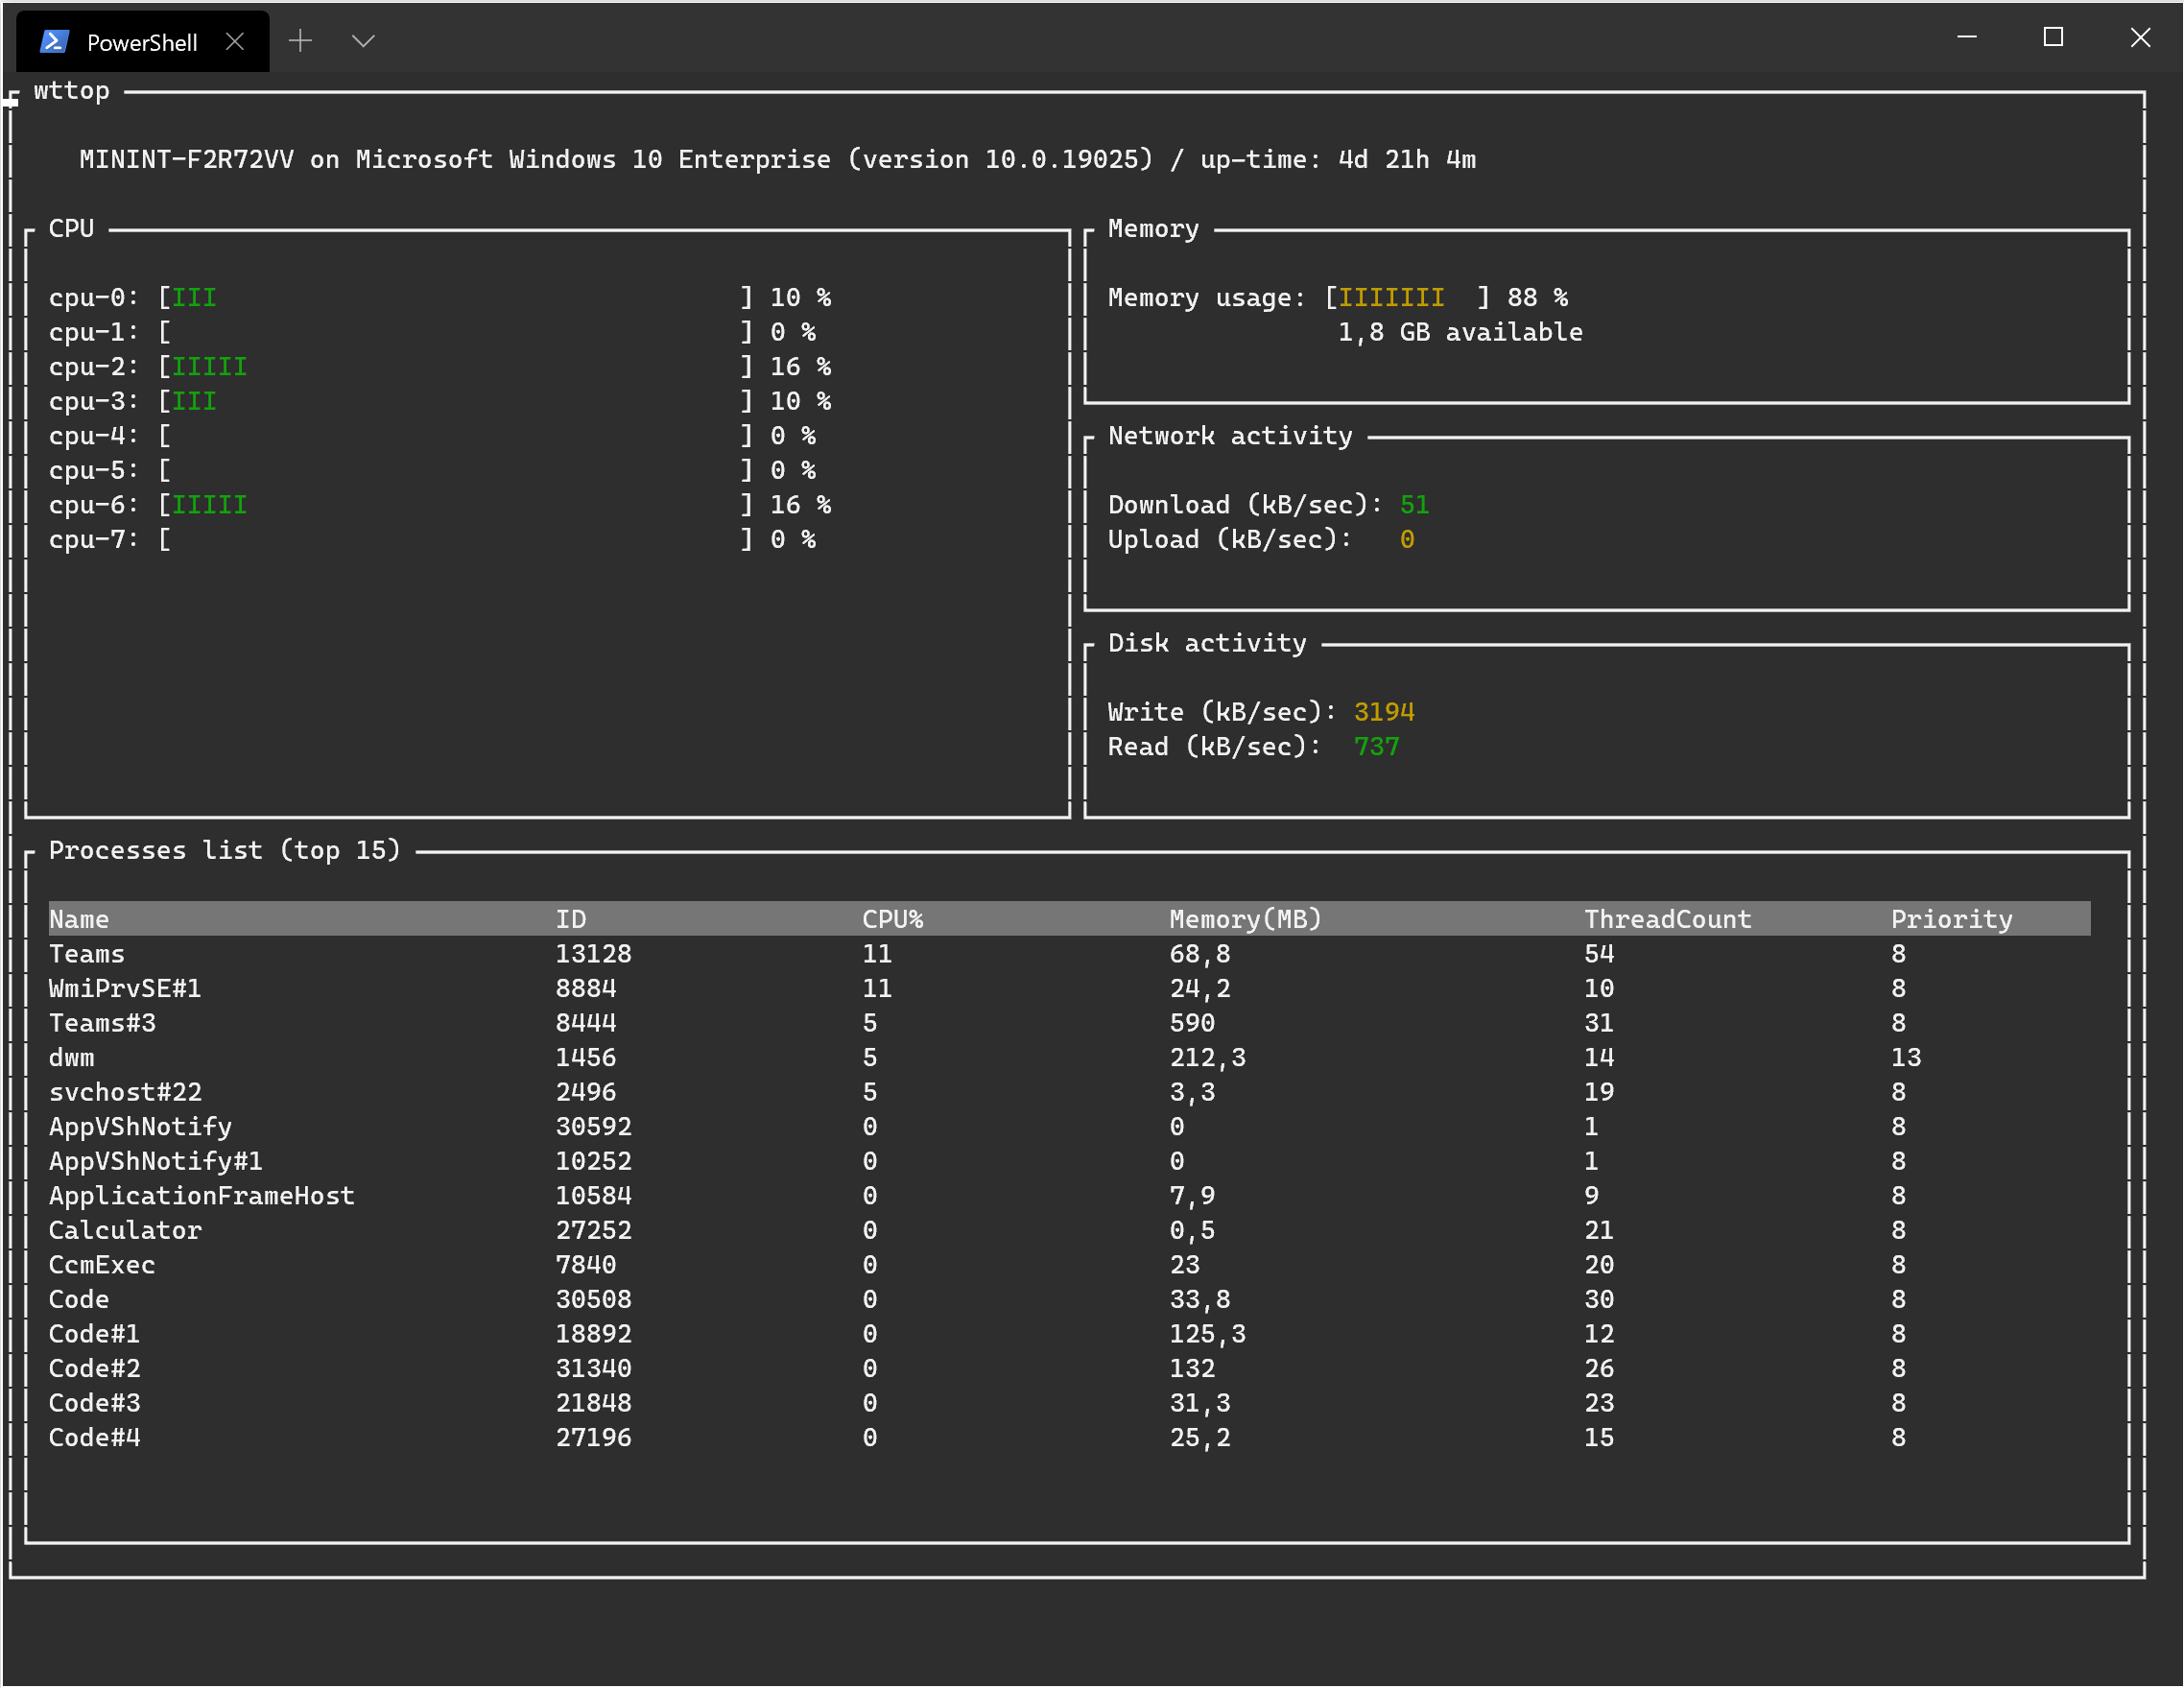Click the Network activity panel title
This screenshot has height=1688, width=2184.
1230,435
